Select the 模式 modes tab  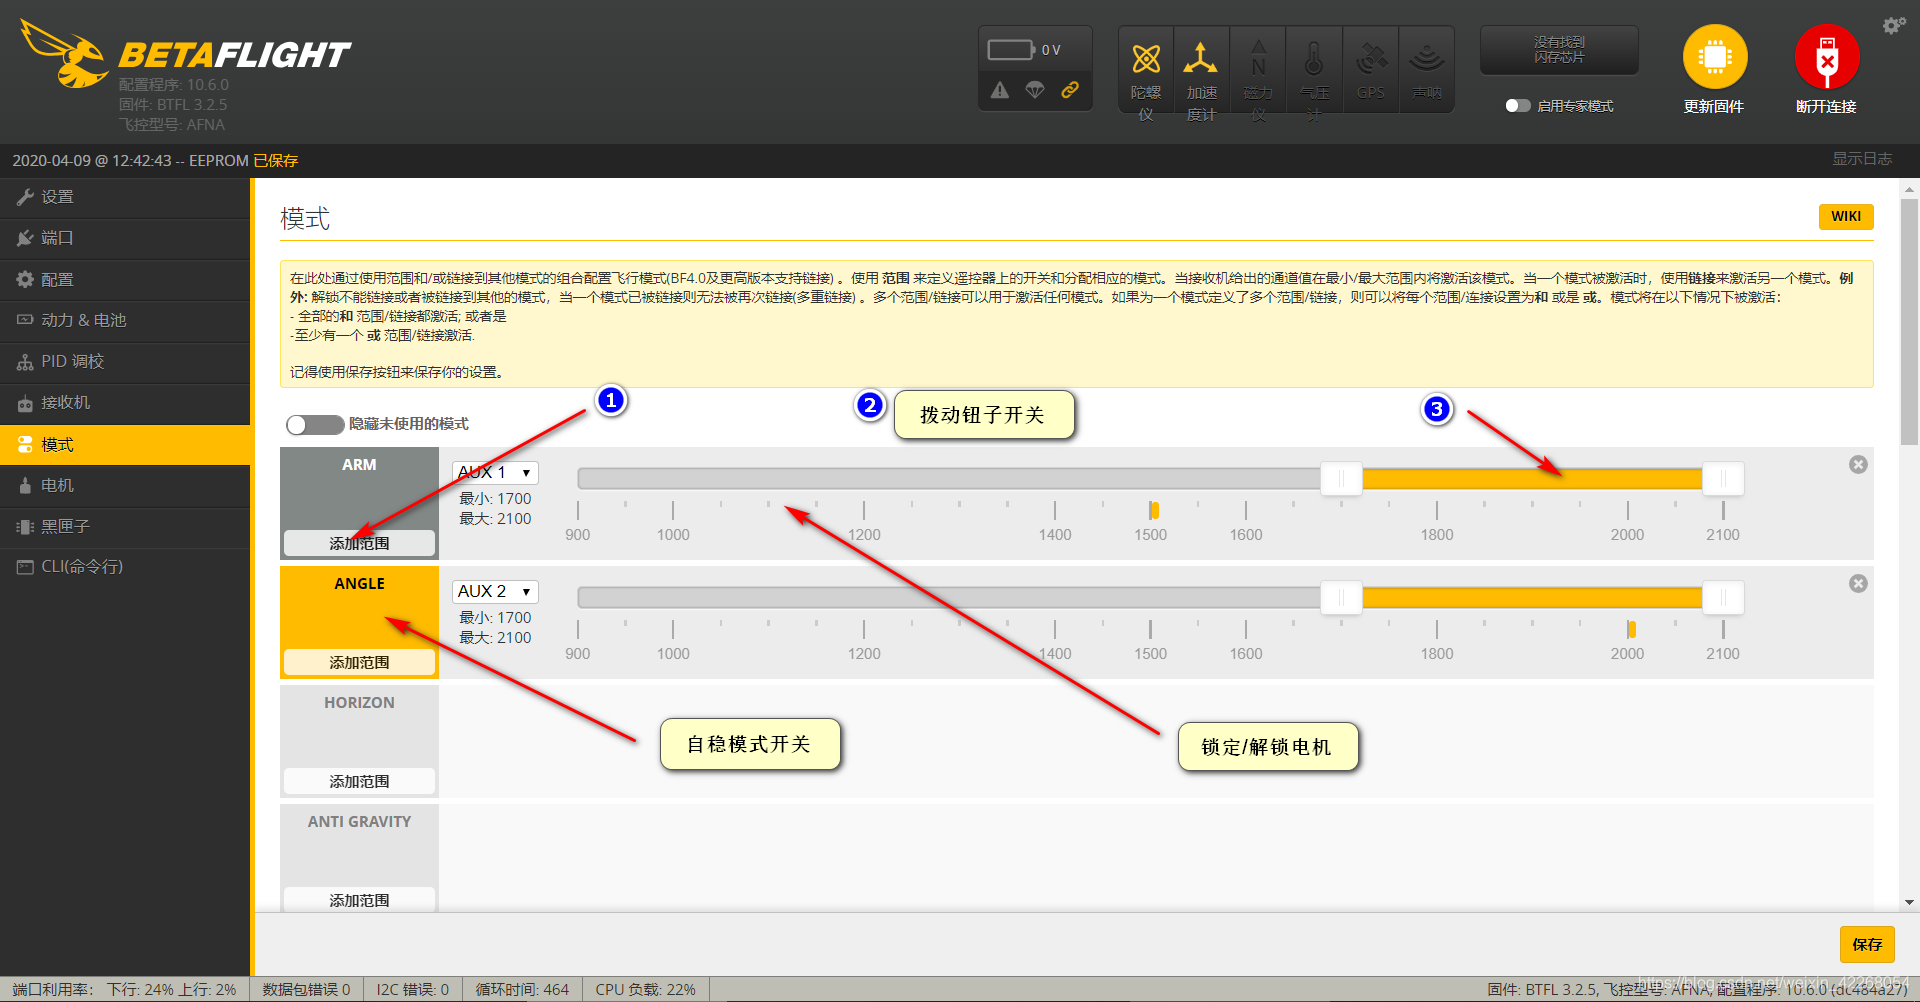(125, 444)
